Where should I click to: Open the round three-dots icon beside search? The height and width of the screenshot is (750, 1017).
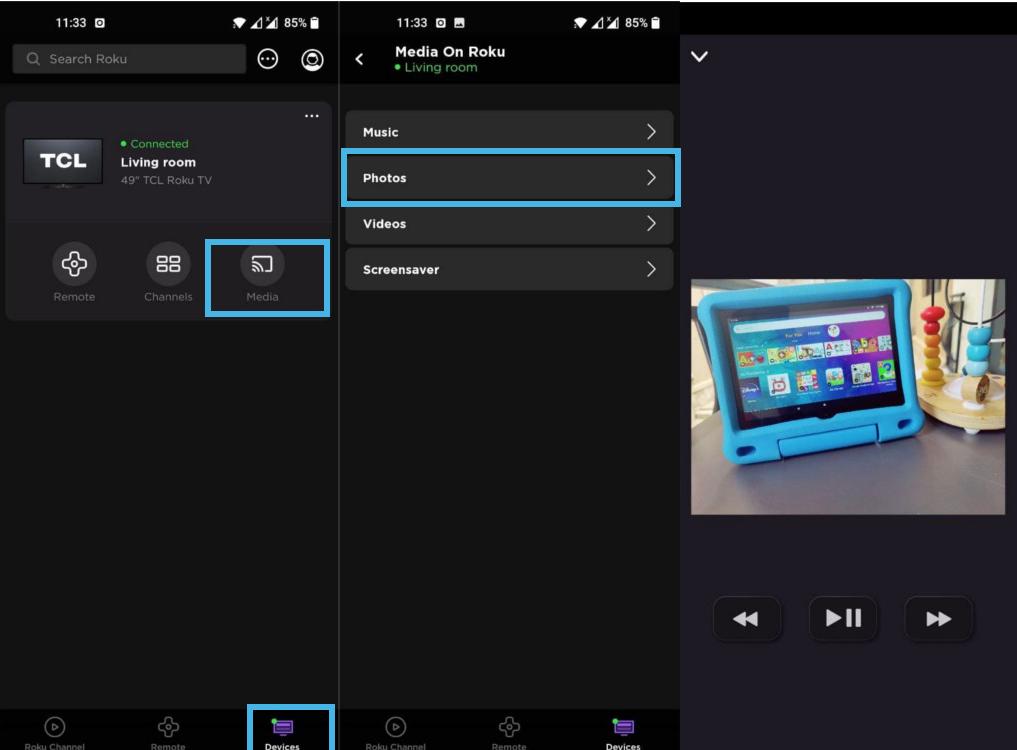pyautogui.click(x=267, y=59)
